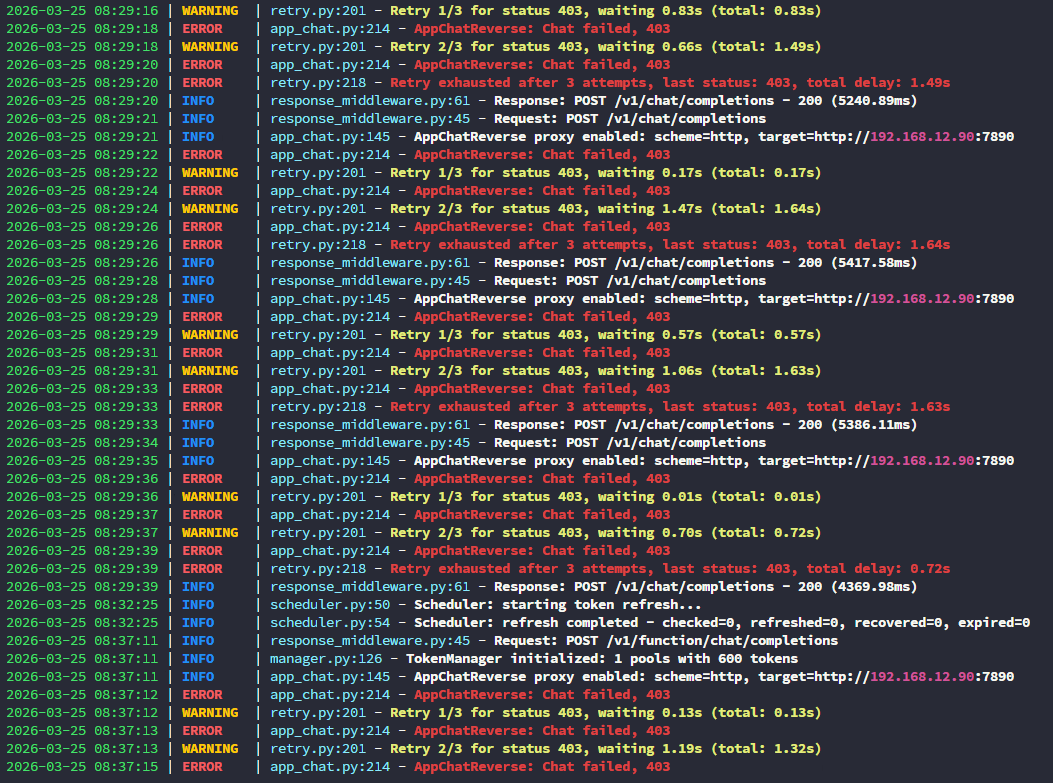Image resolution: width=1053 pixels, height=783 pixels.
Task: Click the timestamp '2026-03-25 08:29:16'
Action: pos(83,11)
